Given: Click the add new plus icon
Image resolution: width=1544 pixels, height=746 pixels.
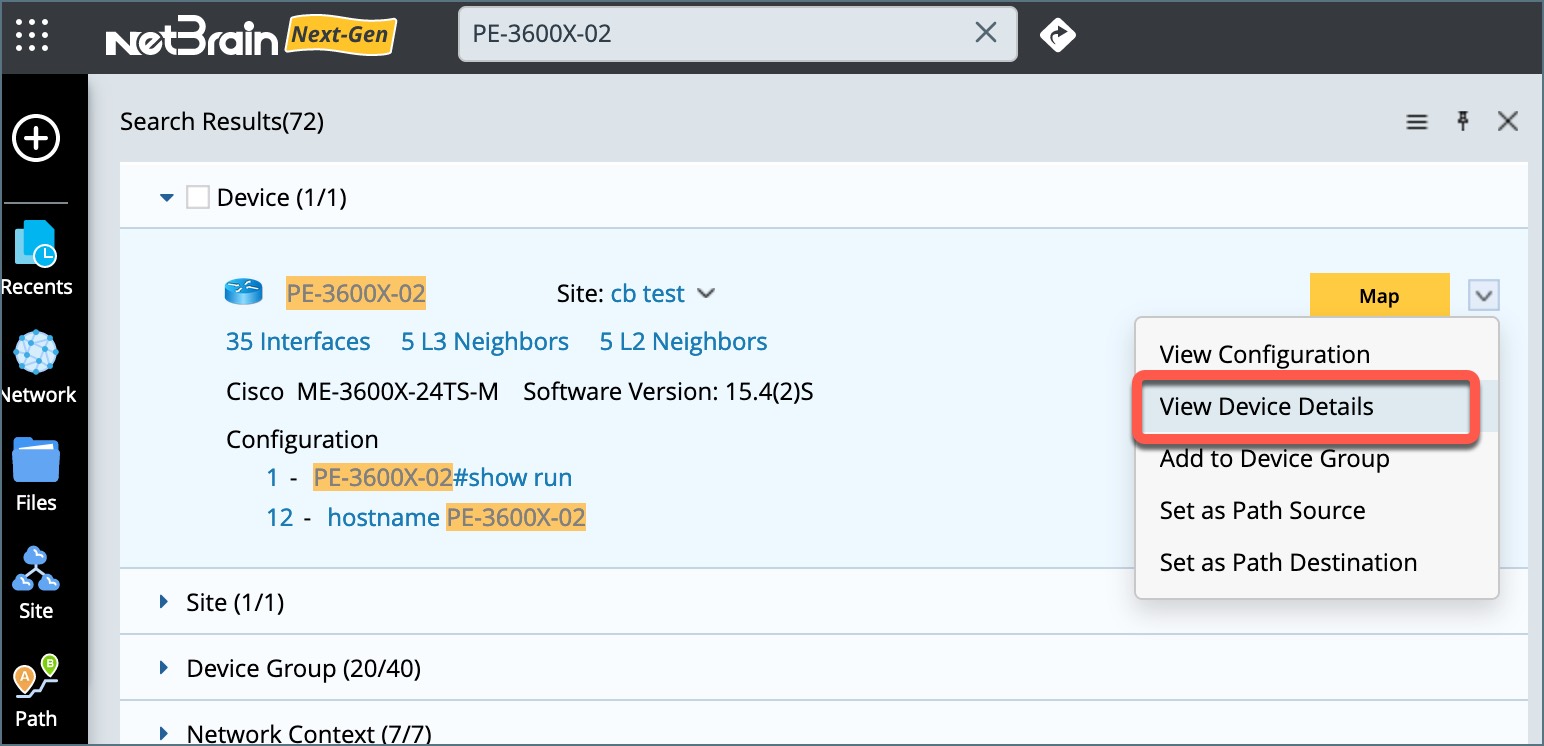Looking at the screenshot, I should (36, 138).
